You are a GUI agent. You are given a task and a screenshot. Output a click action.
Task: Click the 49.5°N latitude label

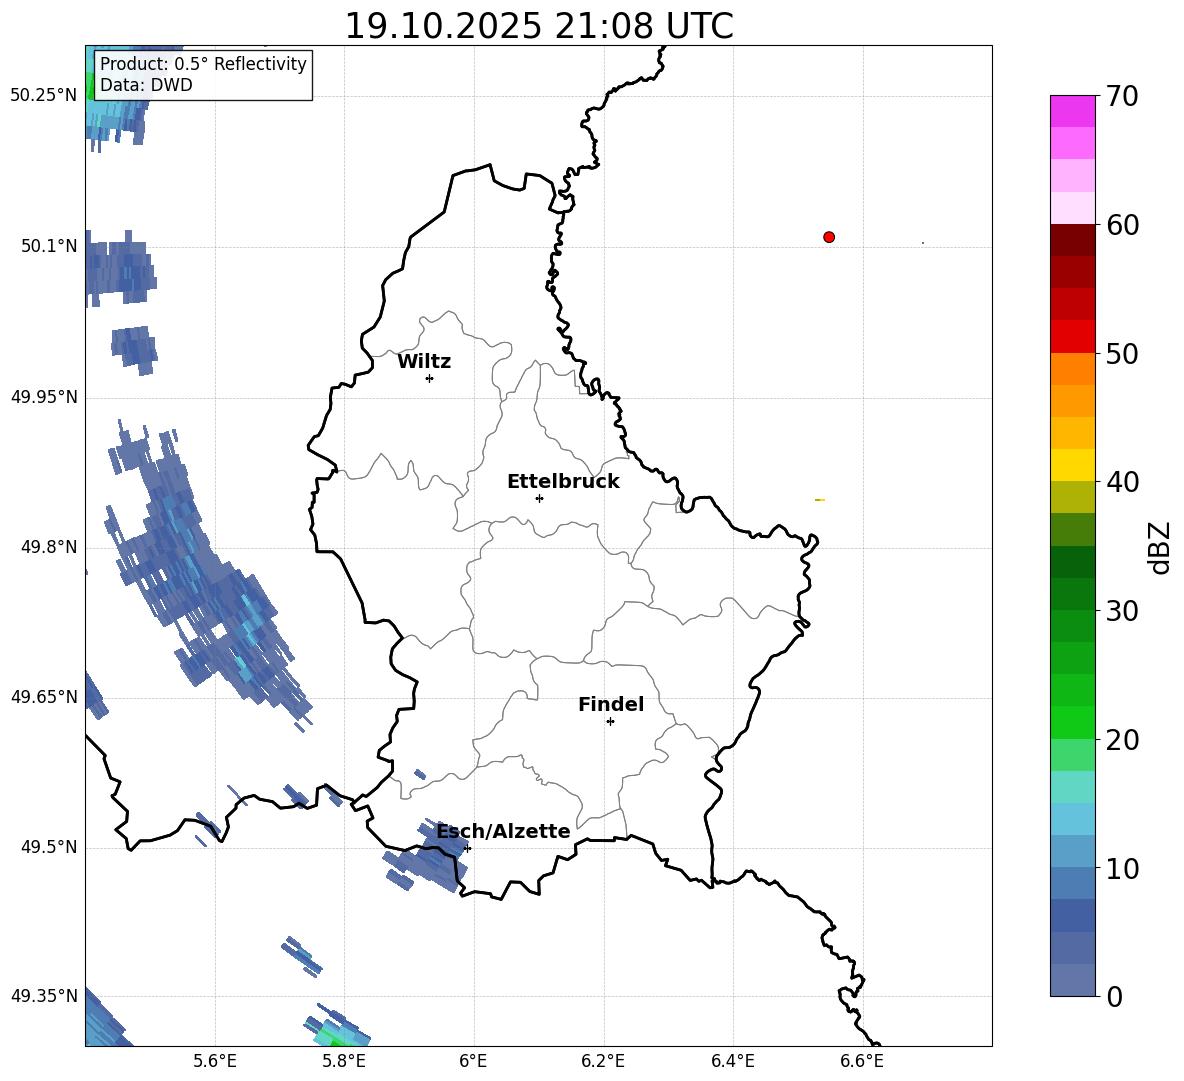click(x=49, y=847)
